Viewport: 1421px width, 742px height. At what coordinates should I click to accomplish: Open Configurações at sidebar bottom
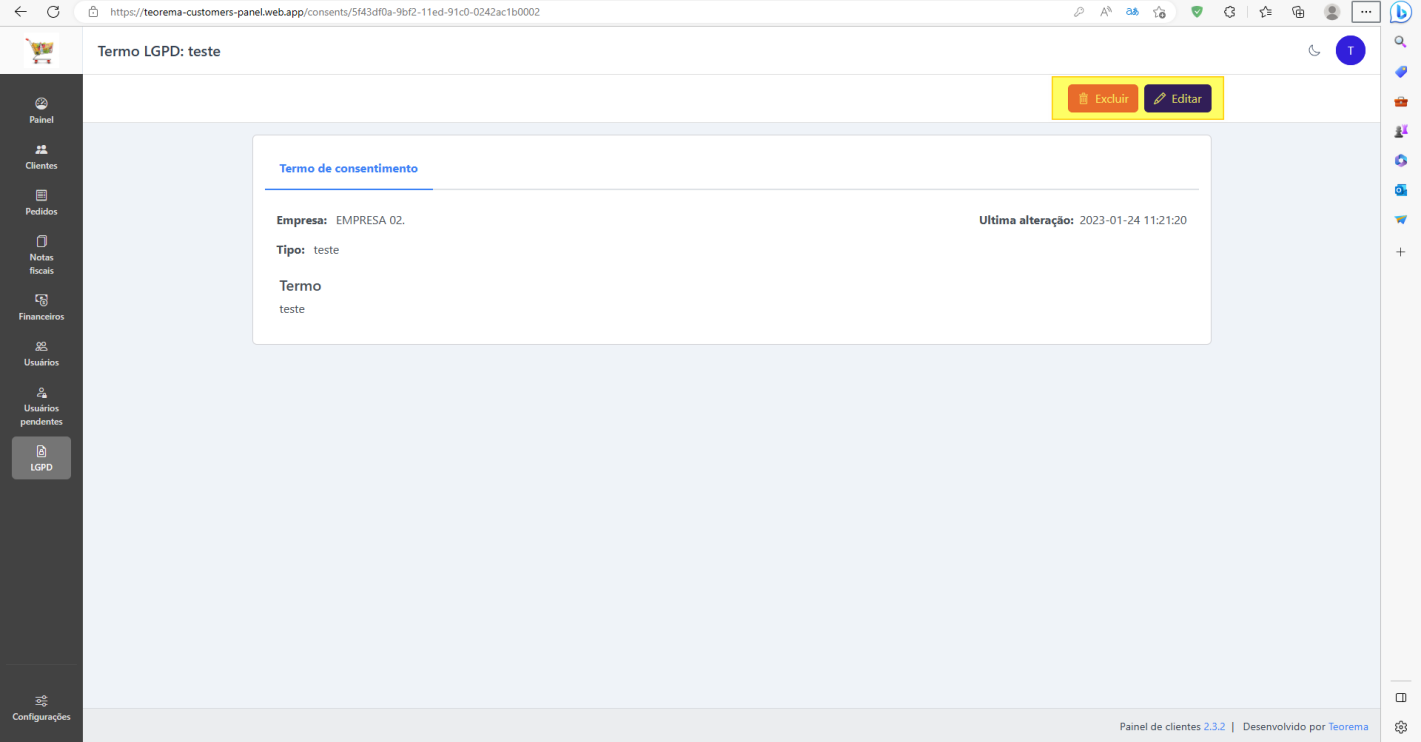(41, 707)
